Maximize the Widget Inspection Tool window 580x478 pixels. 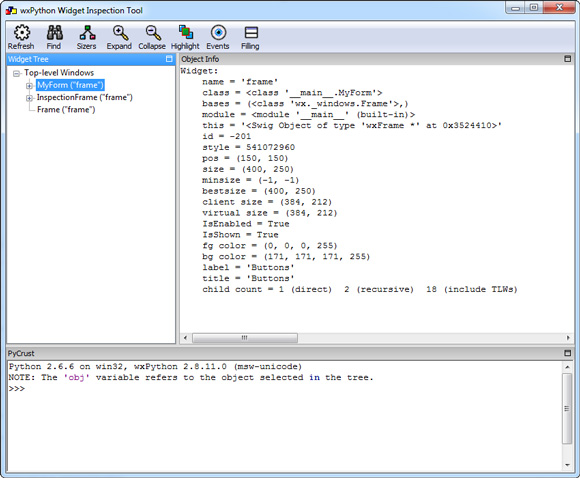[534, 7]
